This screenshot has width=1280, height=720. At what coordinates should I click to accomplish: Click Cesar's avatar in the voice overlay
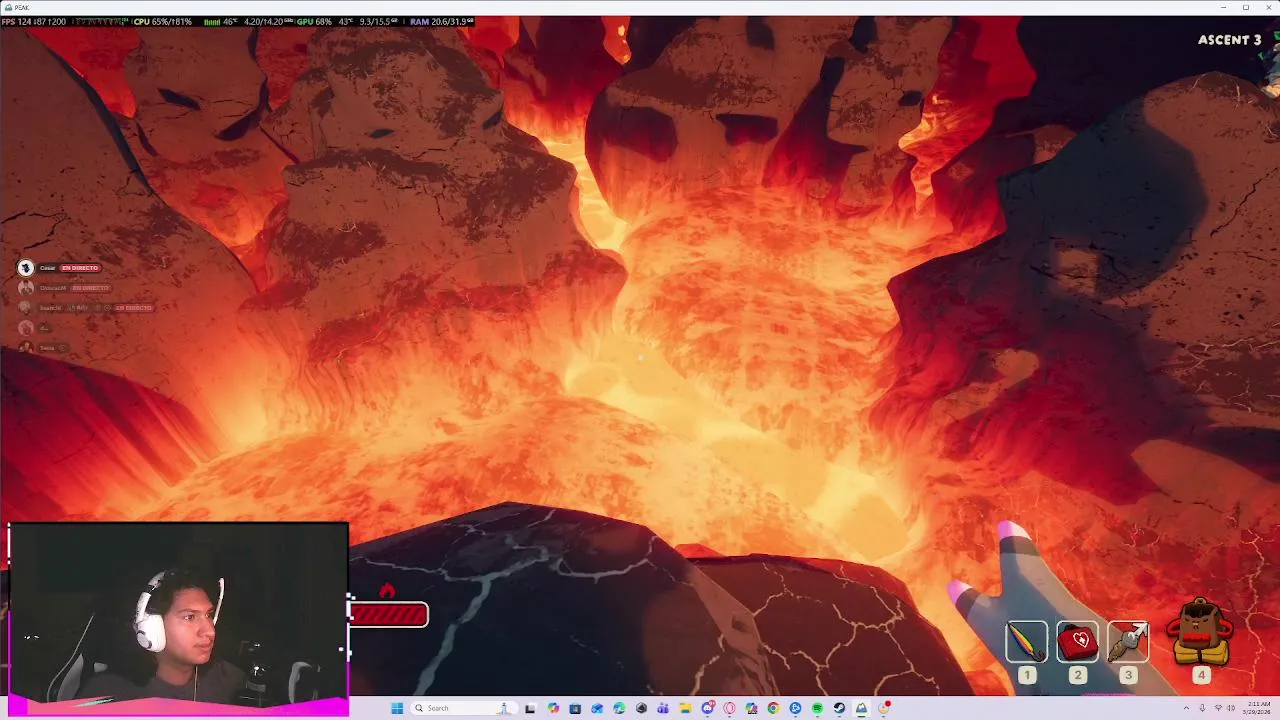(x=26, y=268)
